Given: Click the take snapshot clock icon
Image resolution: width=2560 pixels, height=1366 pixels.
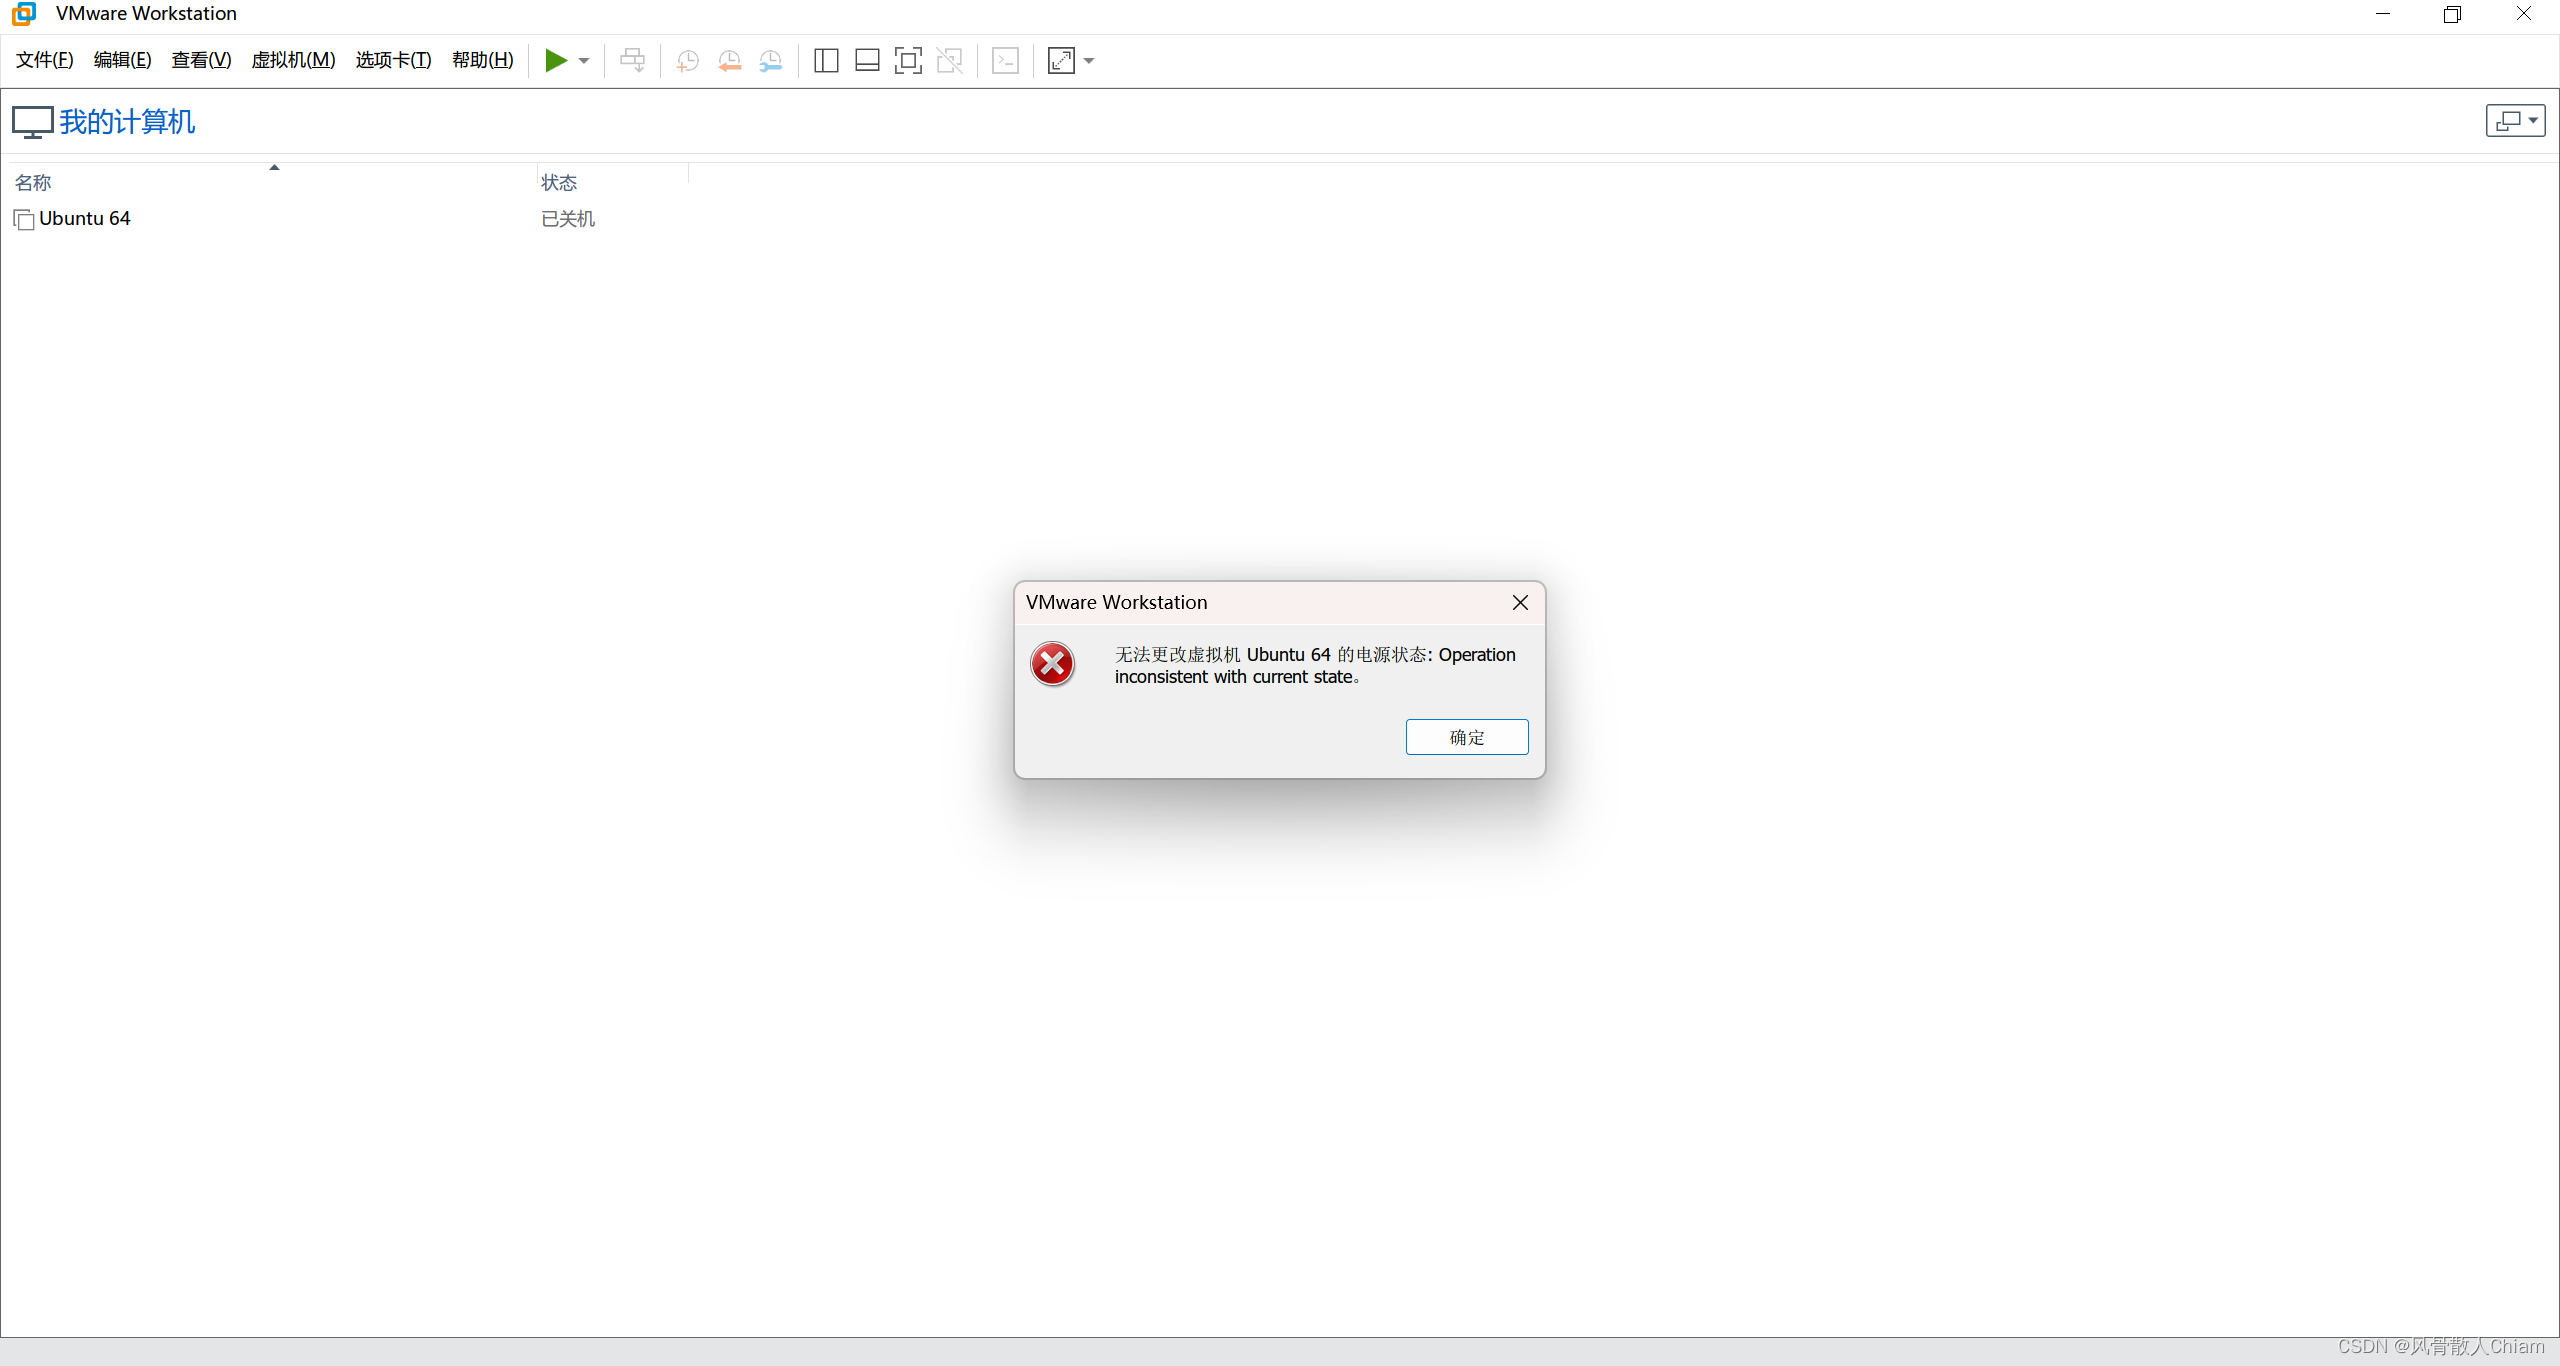Looking at the screenshot, I should coord(687,61).
